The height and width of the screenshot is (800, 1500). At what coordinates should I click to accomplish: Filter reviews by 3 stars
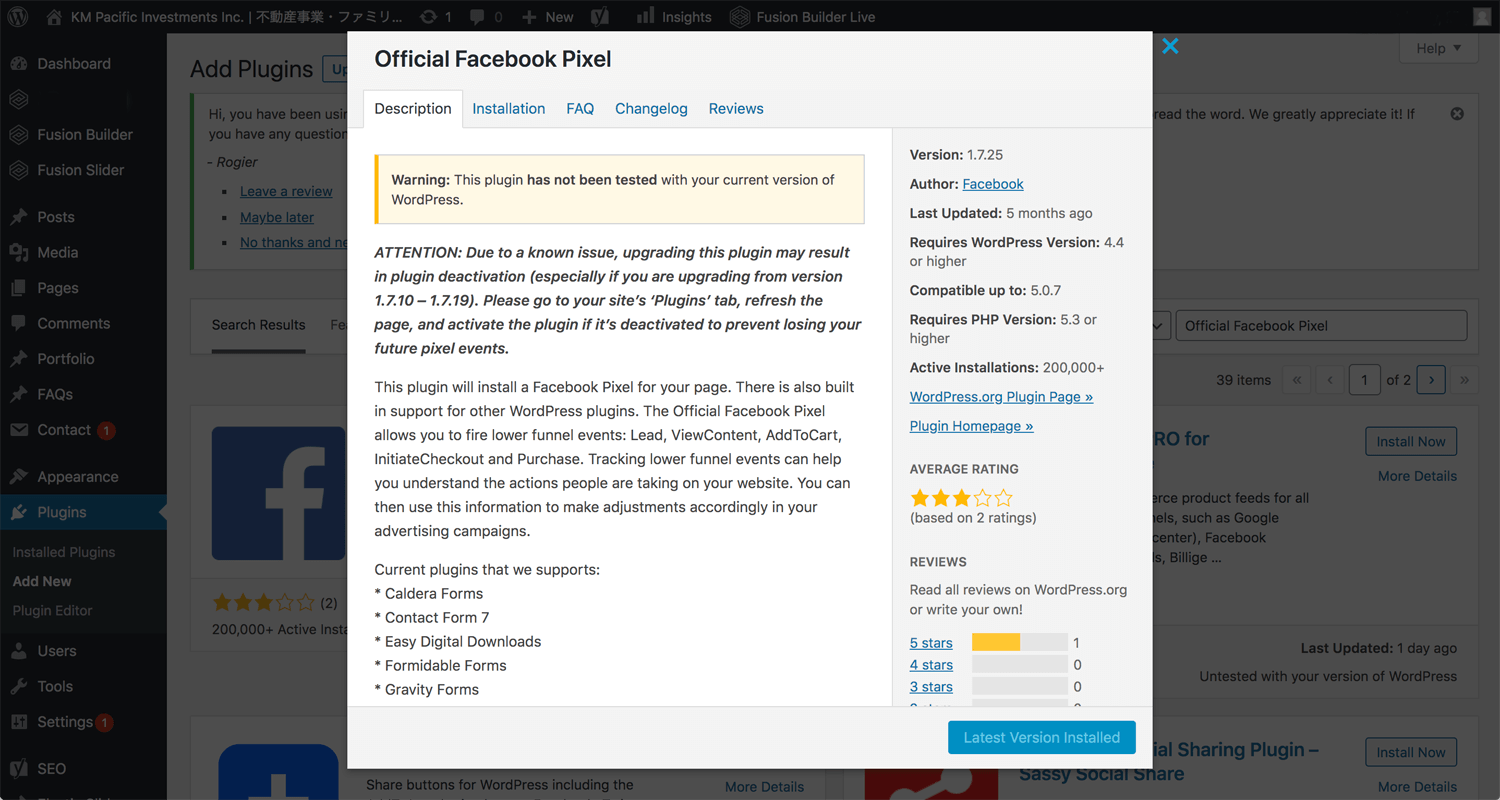[931, 687]
